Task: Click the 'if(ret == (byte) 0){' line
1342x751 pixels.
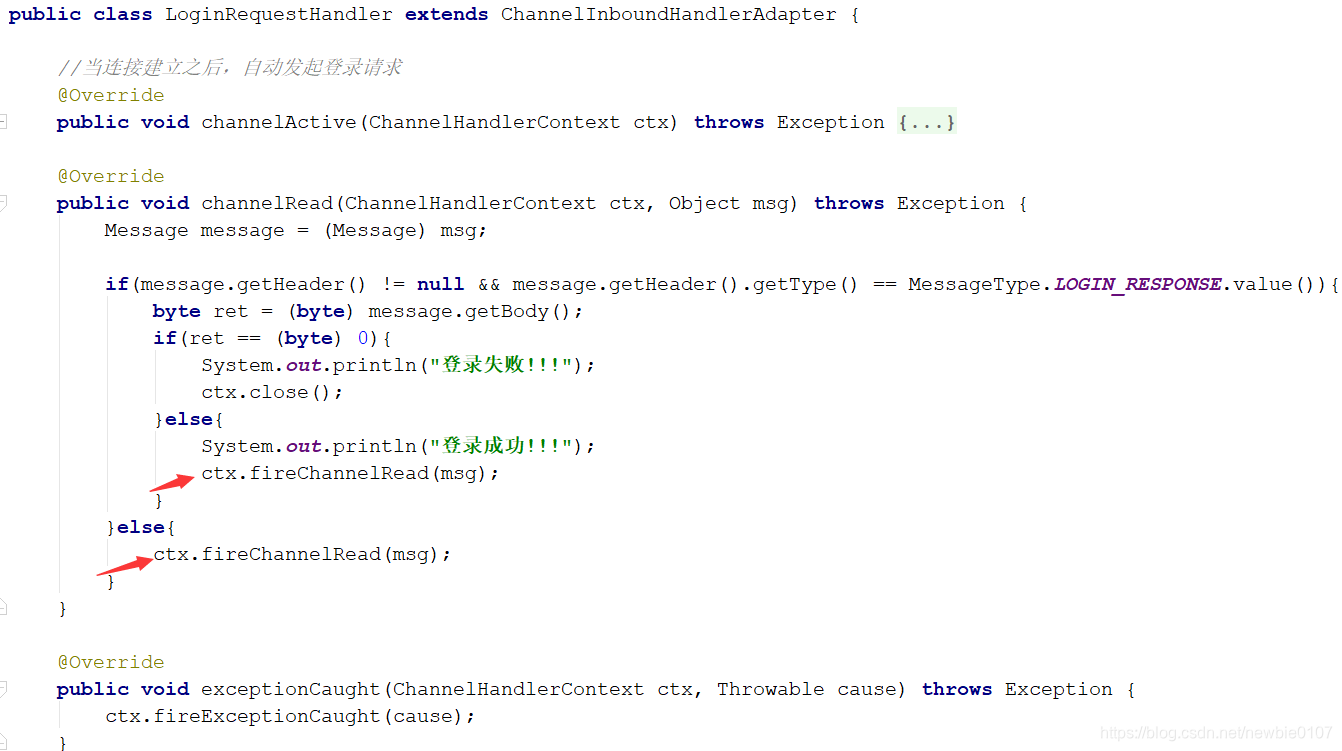Action: click(273, 338)
